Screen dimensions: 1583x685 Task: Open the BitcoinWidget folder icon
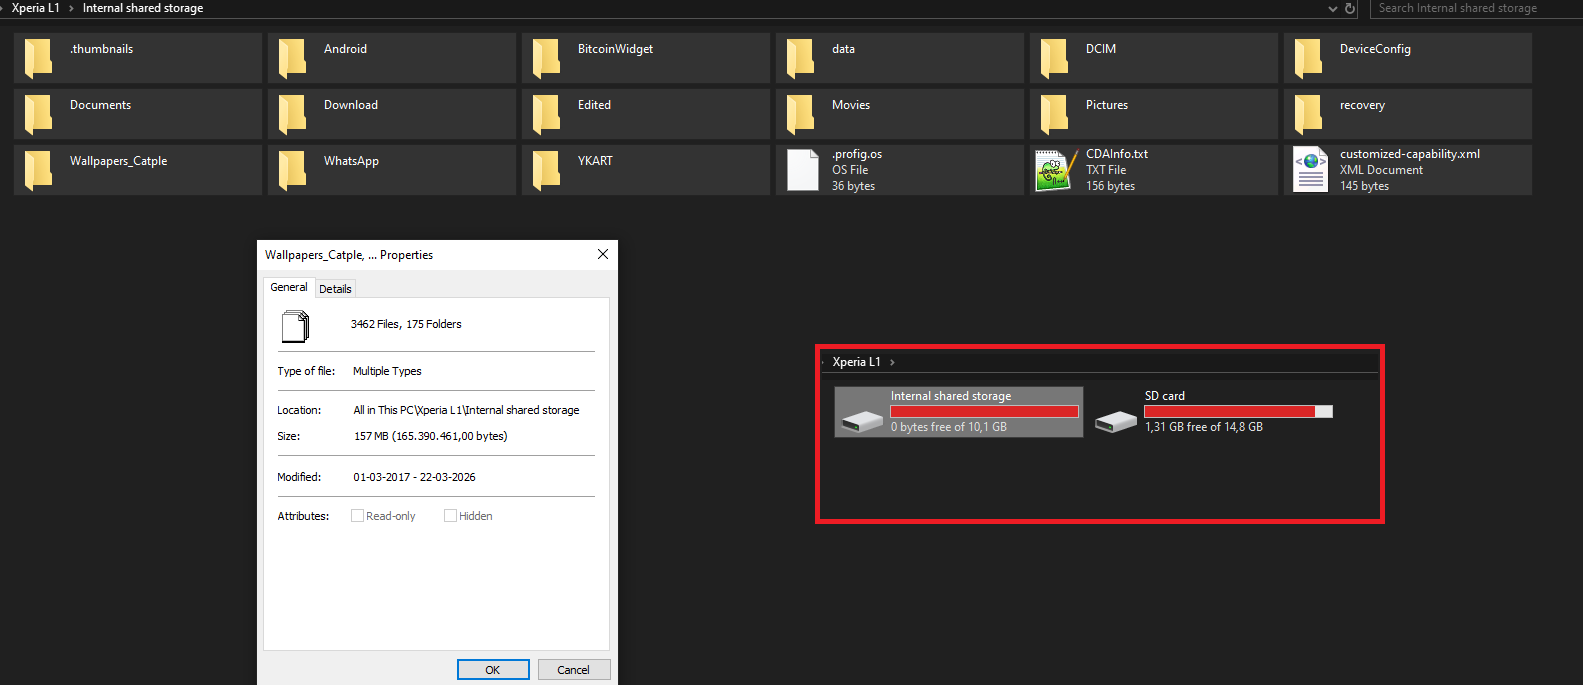[546, 58]
